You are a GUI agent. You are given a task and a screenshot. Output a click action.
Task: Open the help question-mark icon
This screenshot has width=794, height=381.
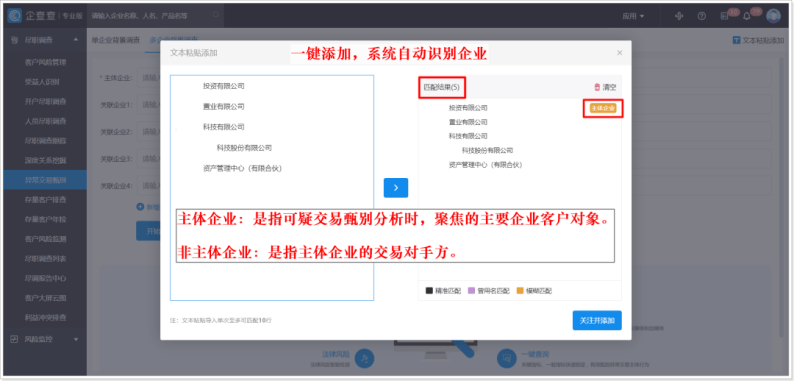pos(702,16)
